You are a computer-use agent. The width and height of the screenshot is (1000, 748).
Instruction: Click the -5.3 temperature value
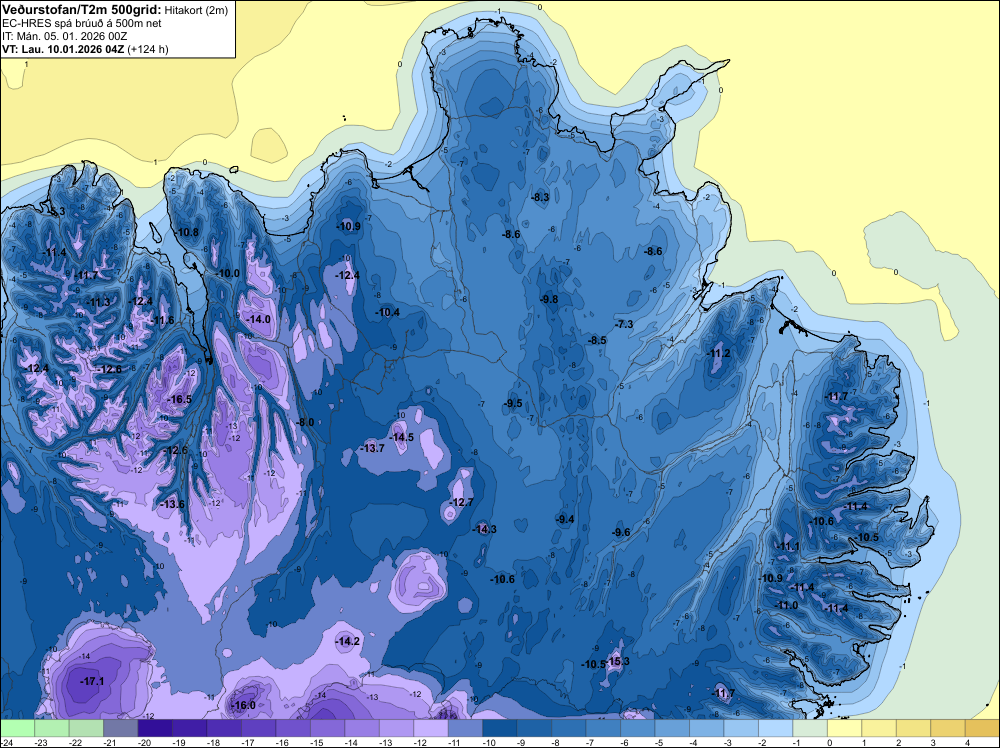[x=57, y=212]
